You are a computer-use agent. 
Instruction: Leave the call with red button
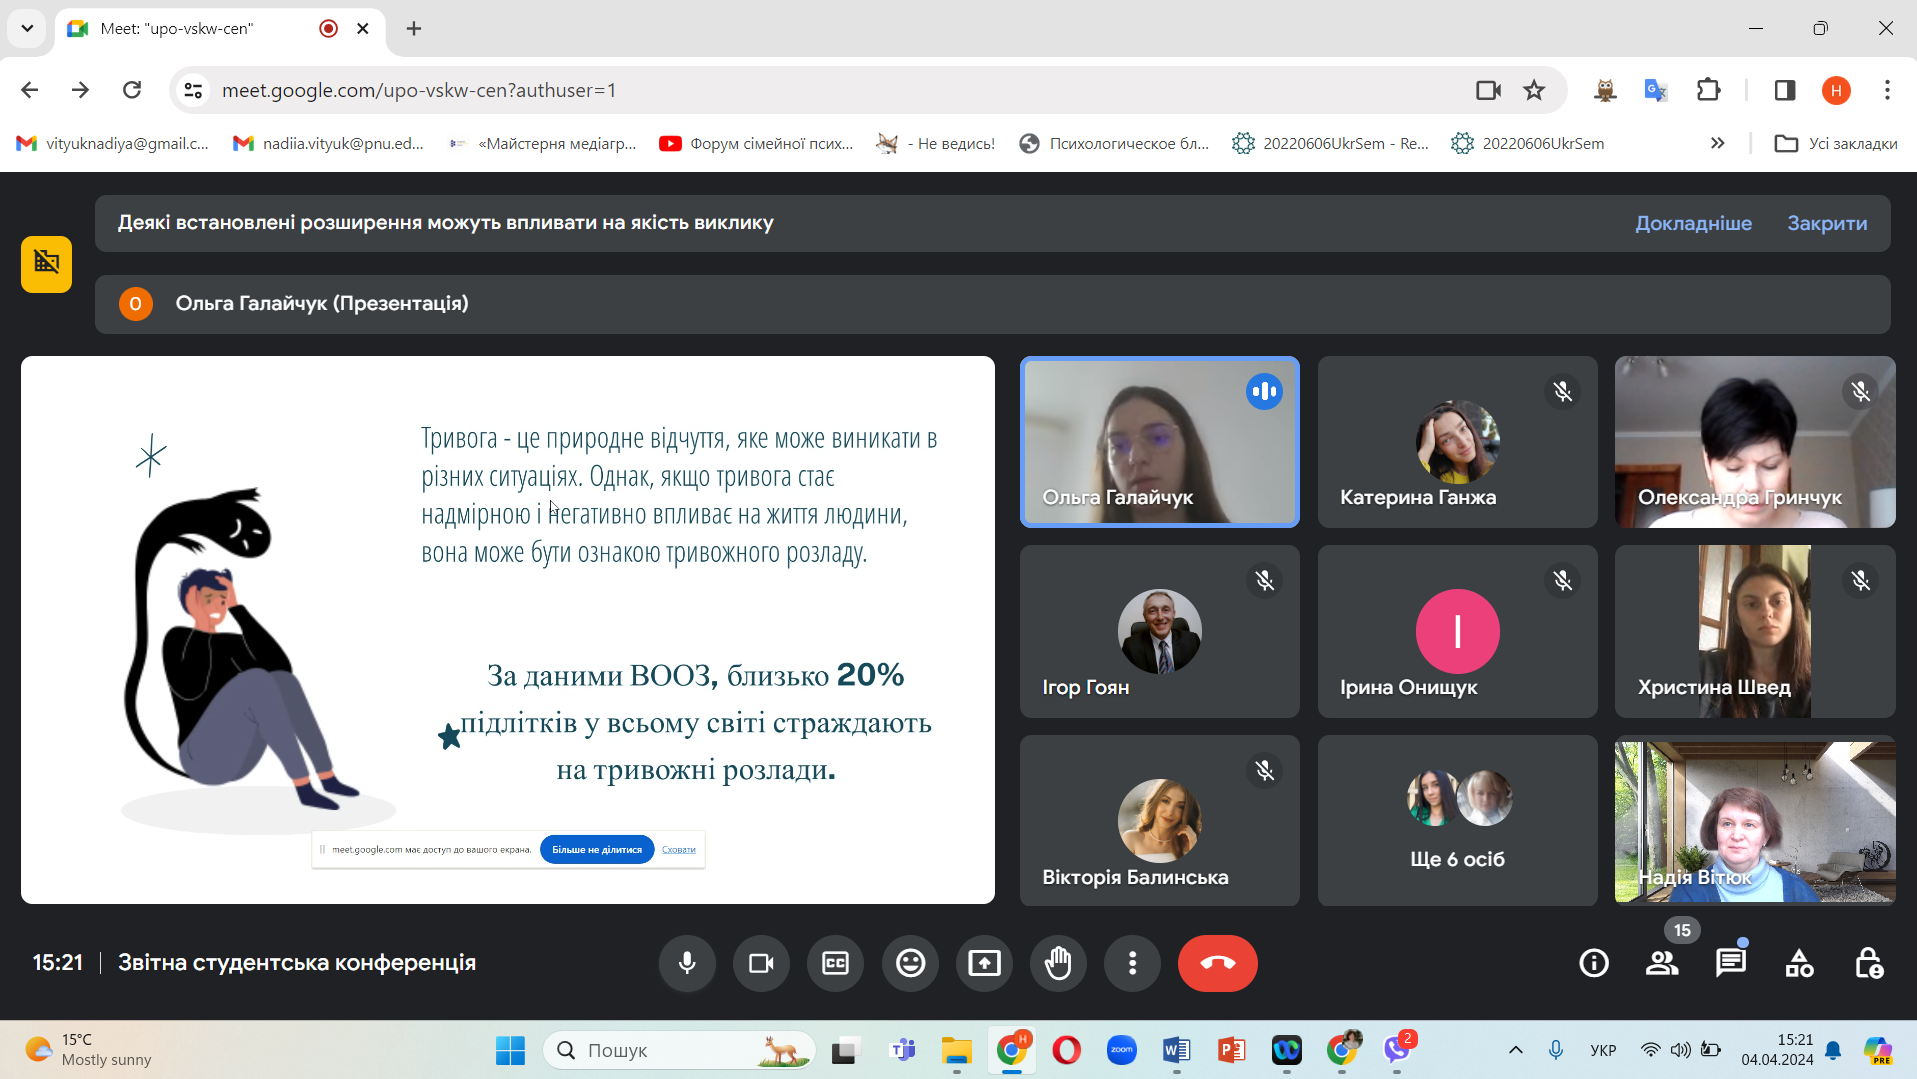coord(1217,963)
